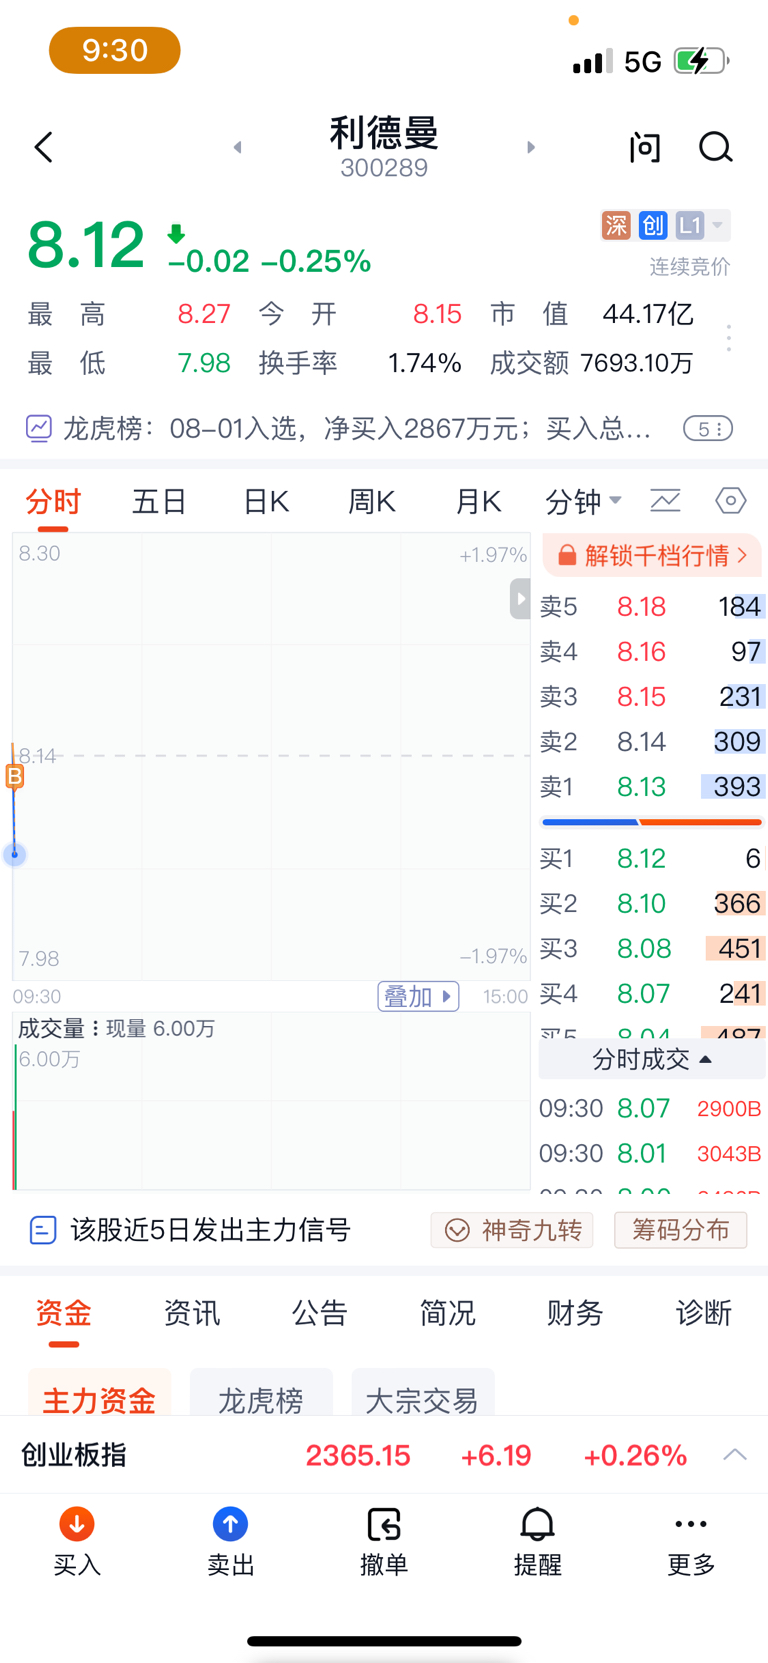Tap the 成交量 volume chart area
The width and height of the screenshot is (768, 1663).
click(271, 1102)
